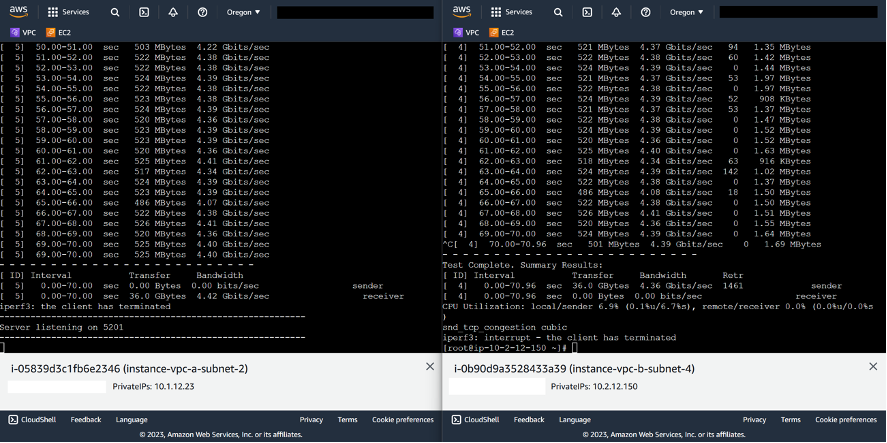Expand the Oregon region dropdown in right window

pos(687,12)
